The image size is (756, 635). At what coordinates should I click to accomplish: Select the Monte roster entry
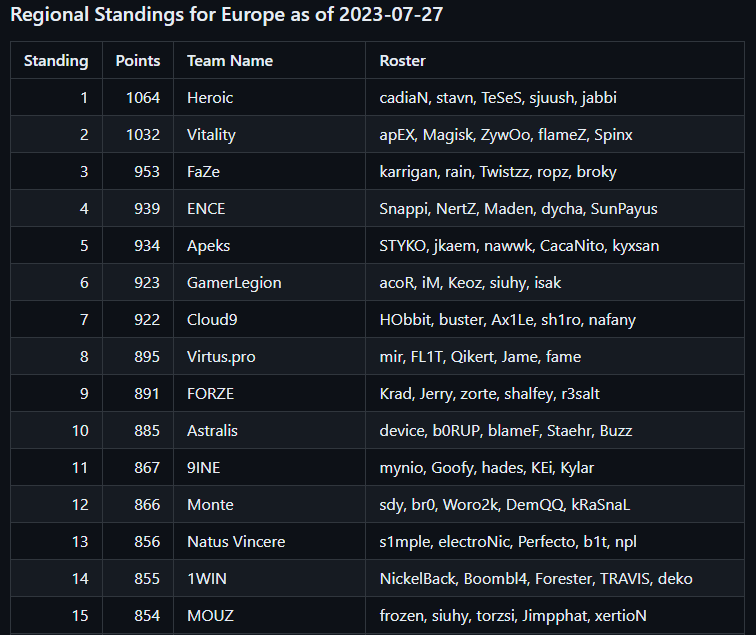pos(504,505)
